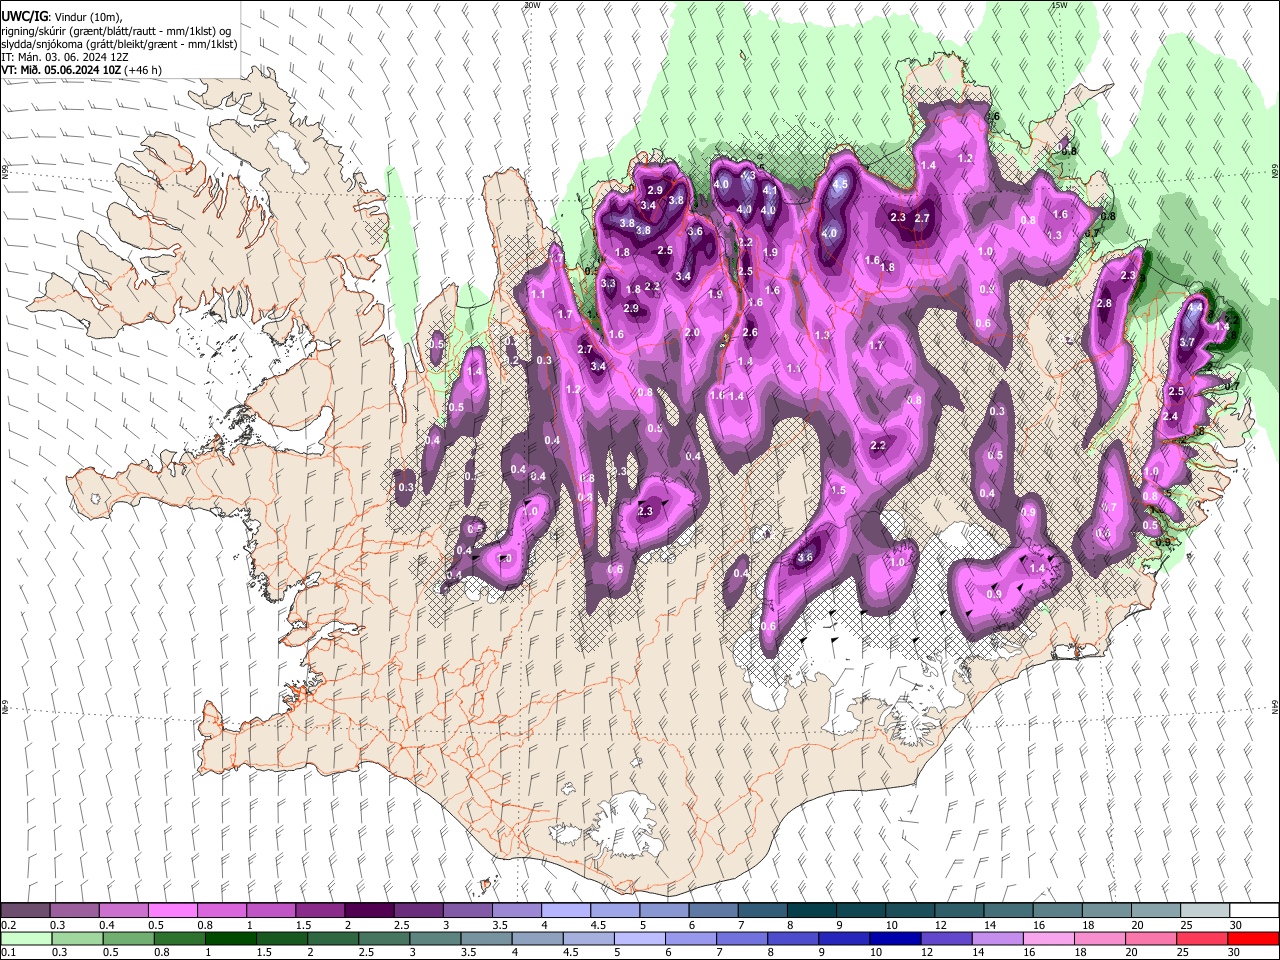Click the slate blue 6 swatch in upper legend row
The width and height of the screenshot is (1280, 960).
click(x=713, y=911)
